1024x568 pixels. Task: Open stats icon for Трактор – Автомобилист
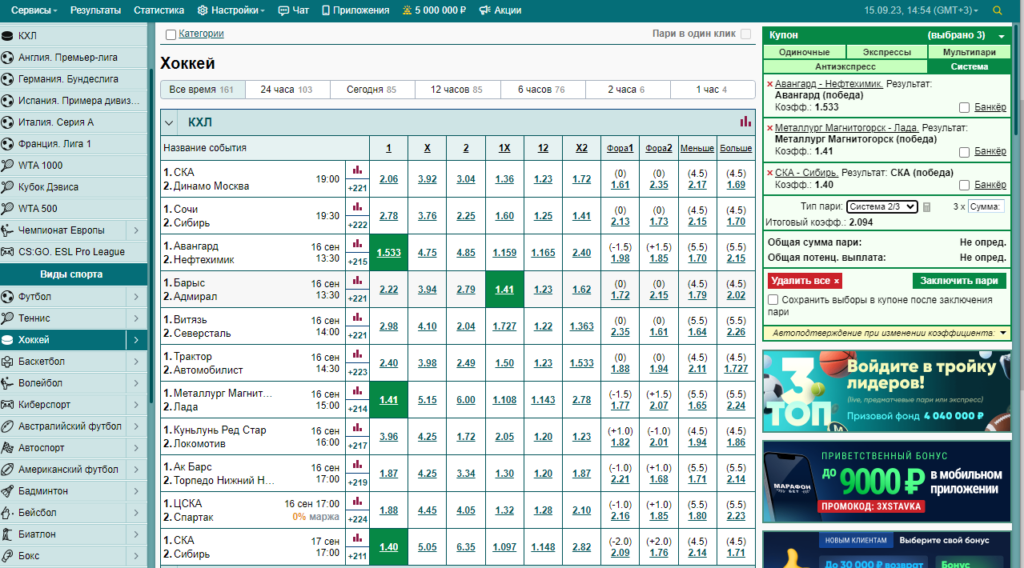(357, 355)
